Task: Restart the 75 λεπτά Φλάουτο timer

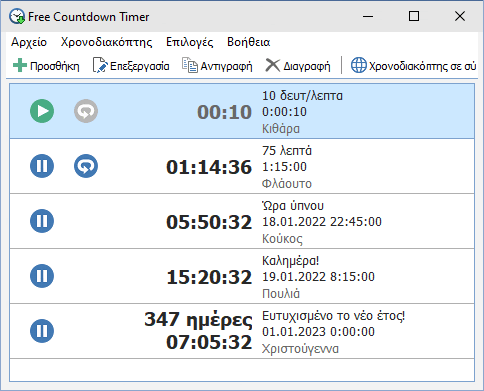Action: (x=86, y=166)
